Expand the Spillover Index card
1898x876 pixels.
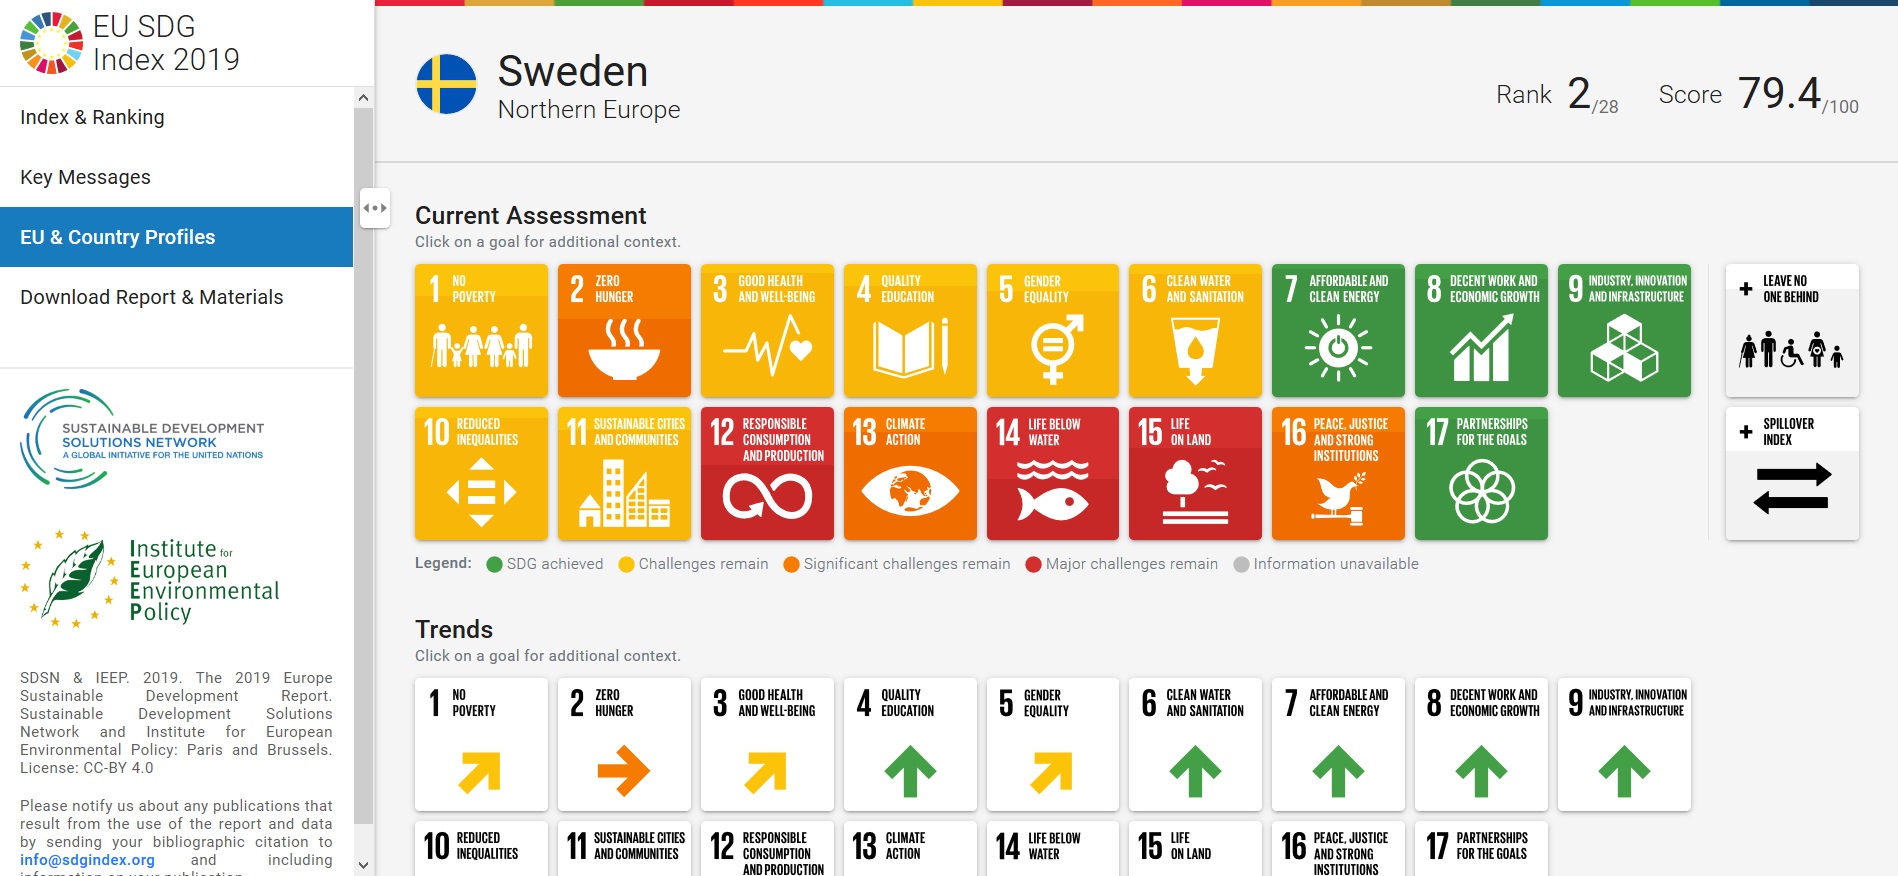[x=1792, y=474]
